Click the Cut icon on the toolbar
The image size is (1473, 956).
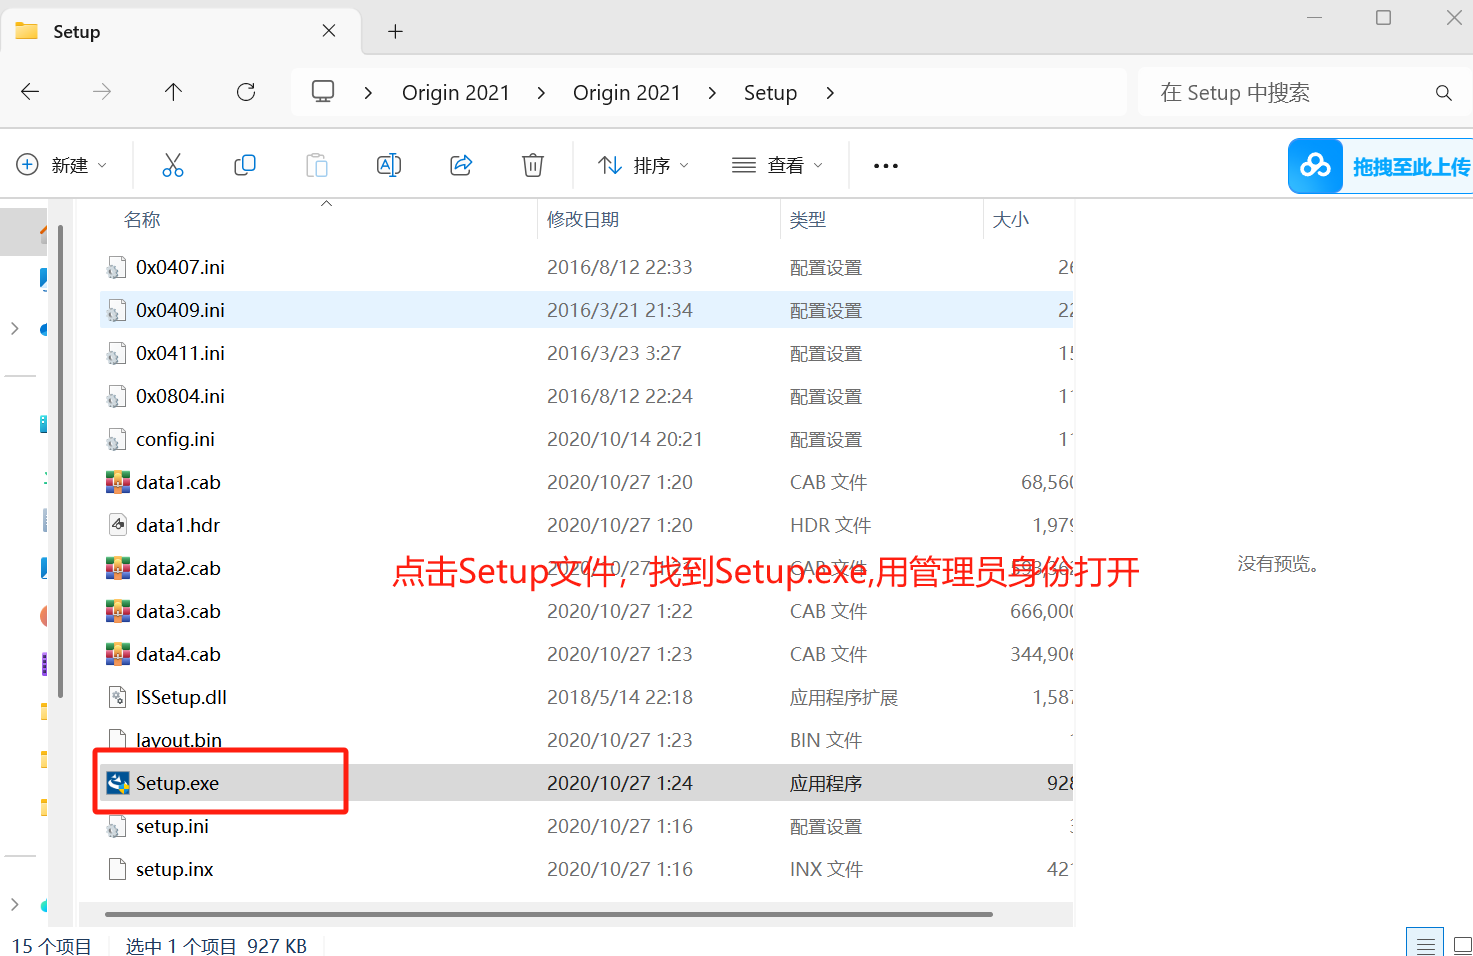[x=172, y=165]
